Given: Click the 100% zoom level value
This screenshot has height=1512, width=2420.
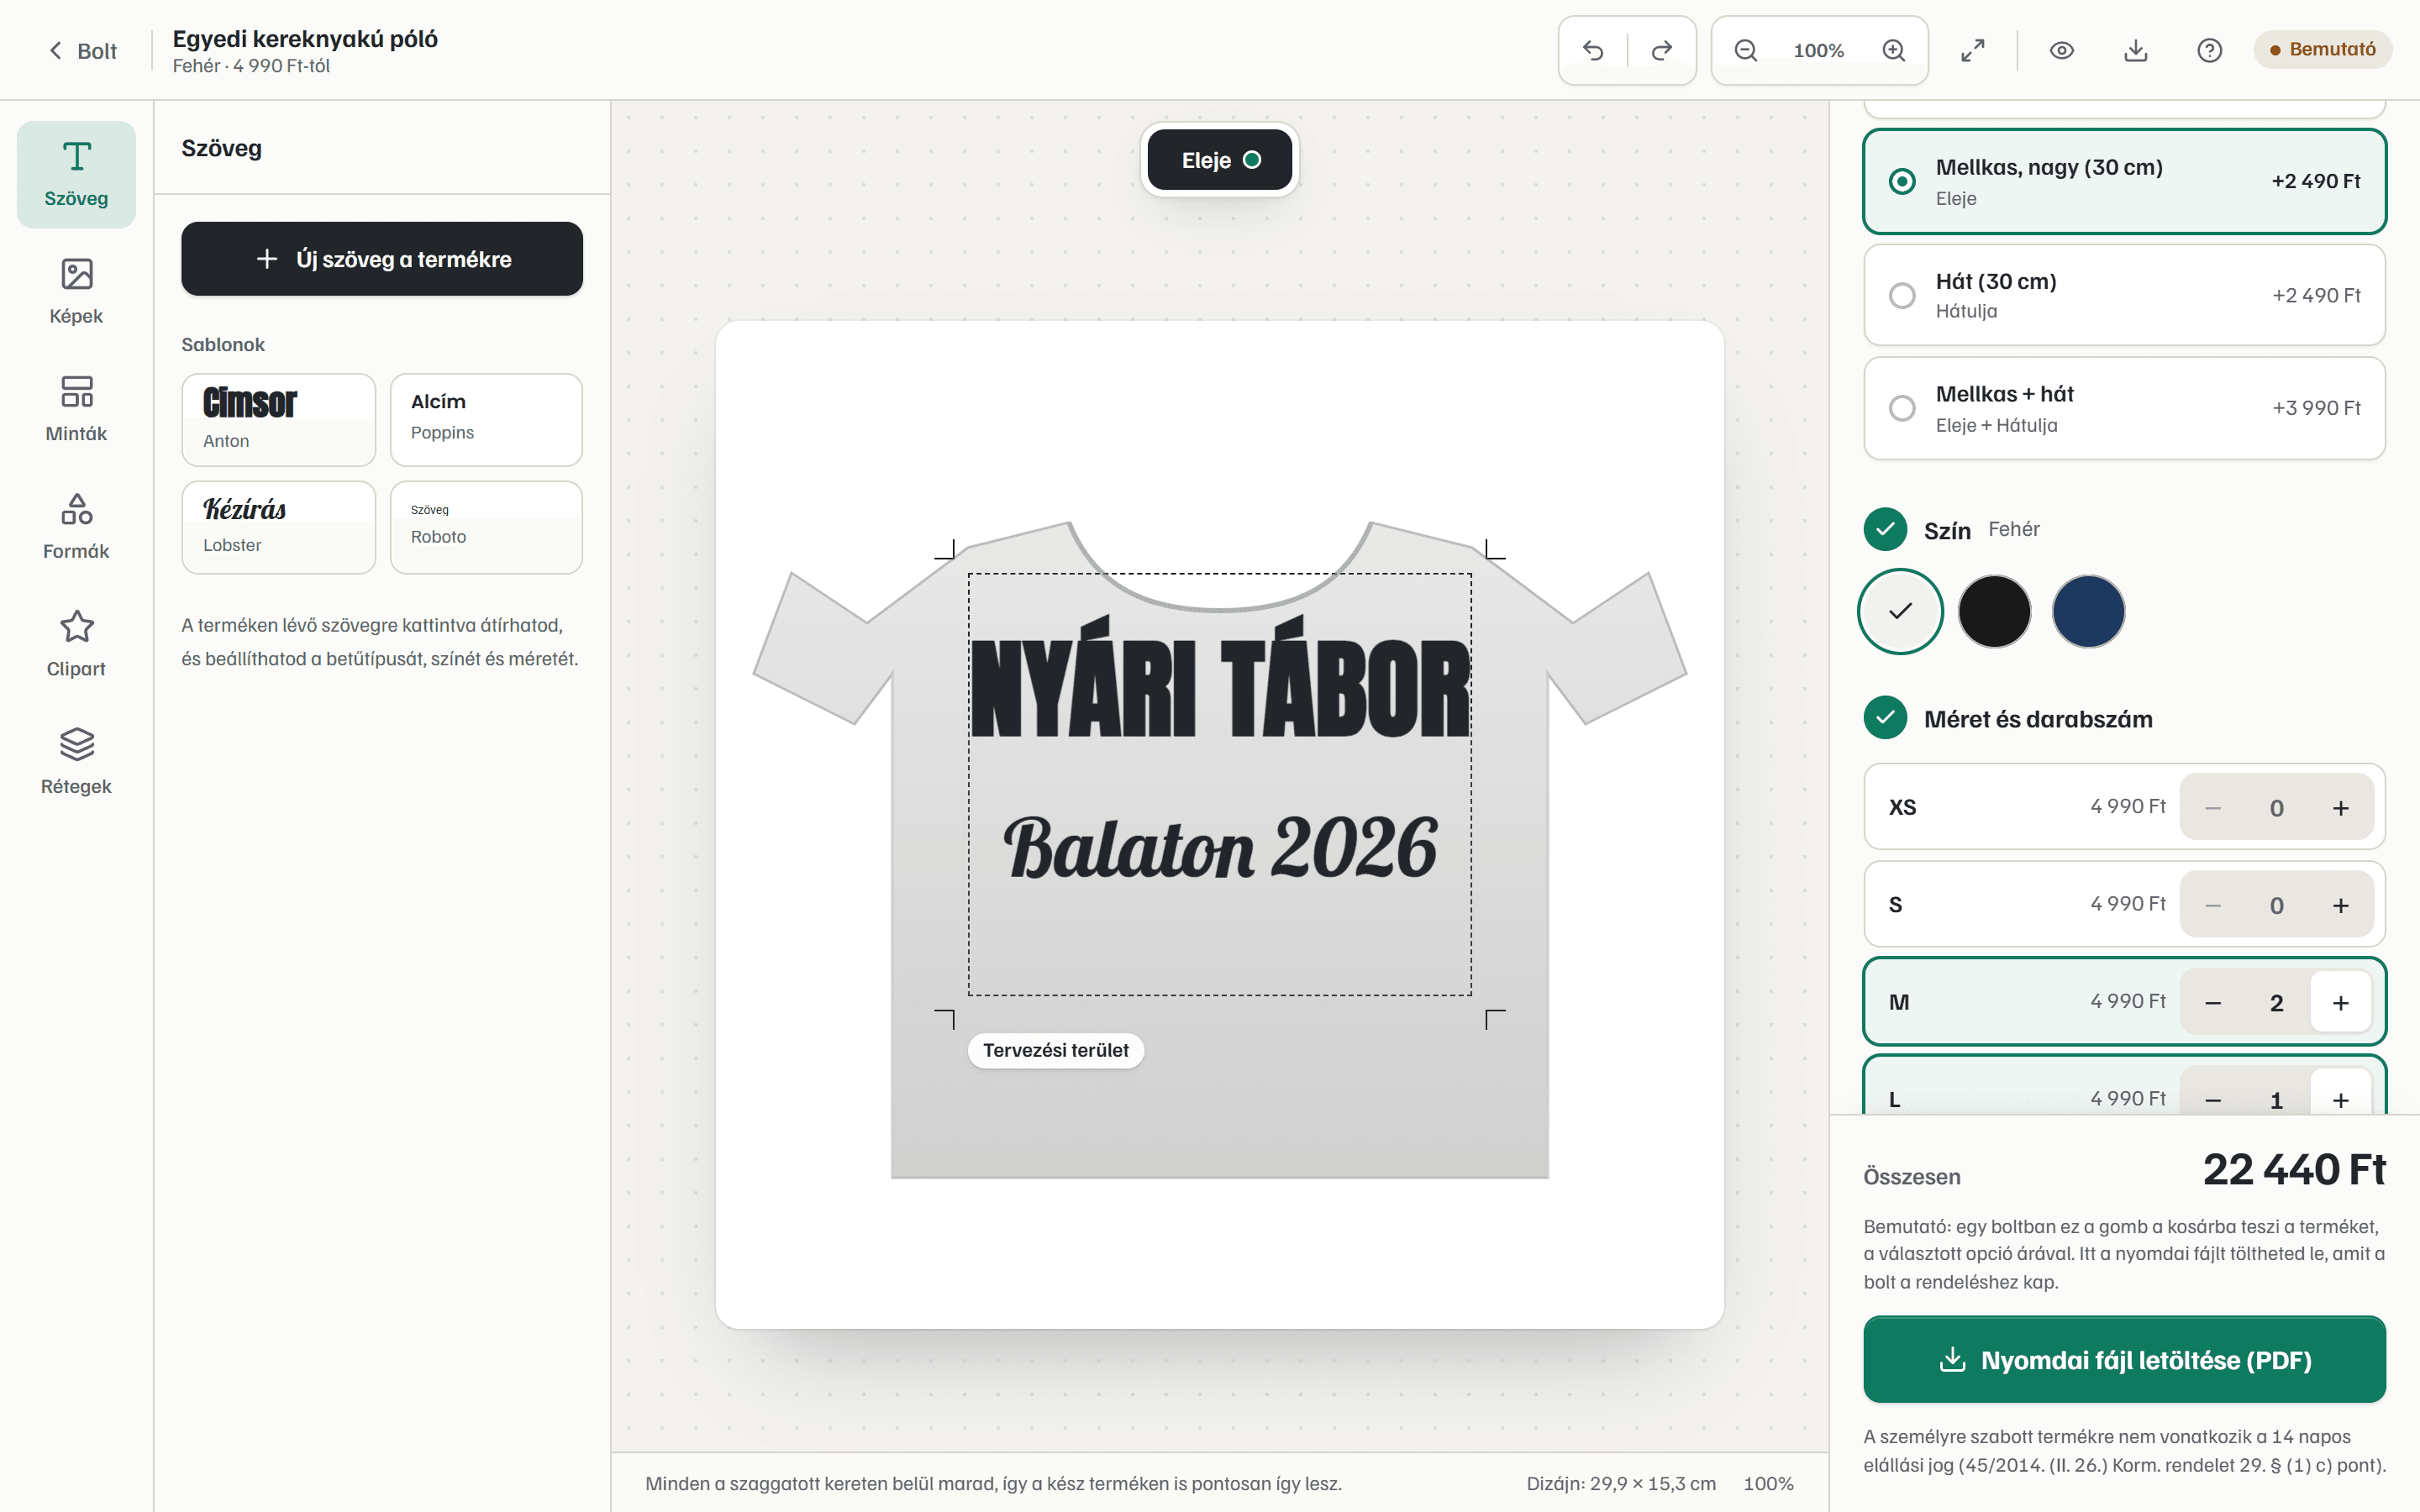Looking at the screenshot, I should click(1818, 50).
